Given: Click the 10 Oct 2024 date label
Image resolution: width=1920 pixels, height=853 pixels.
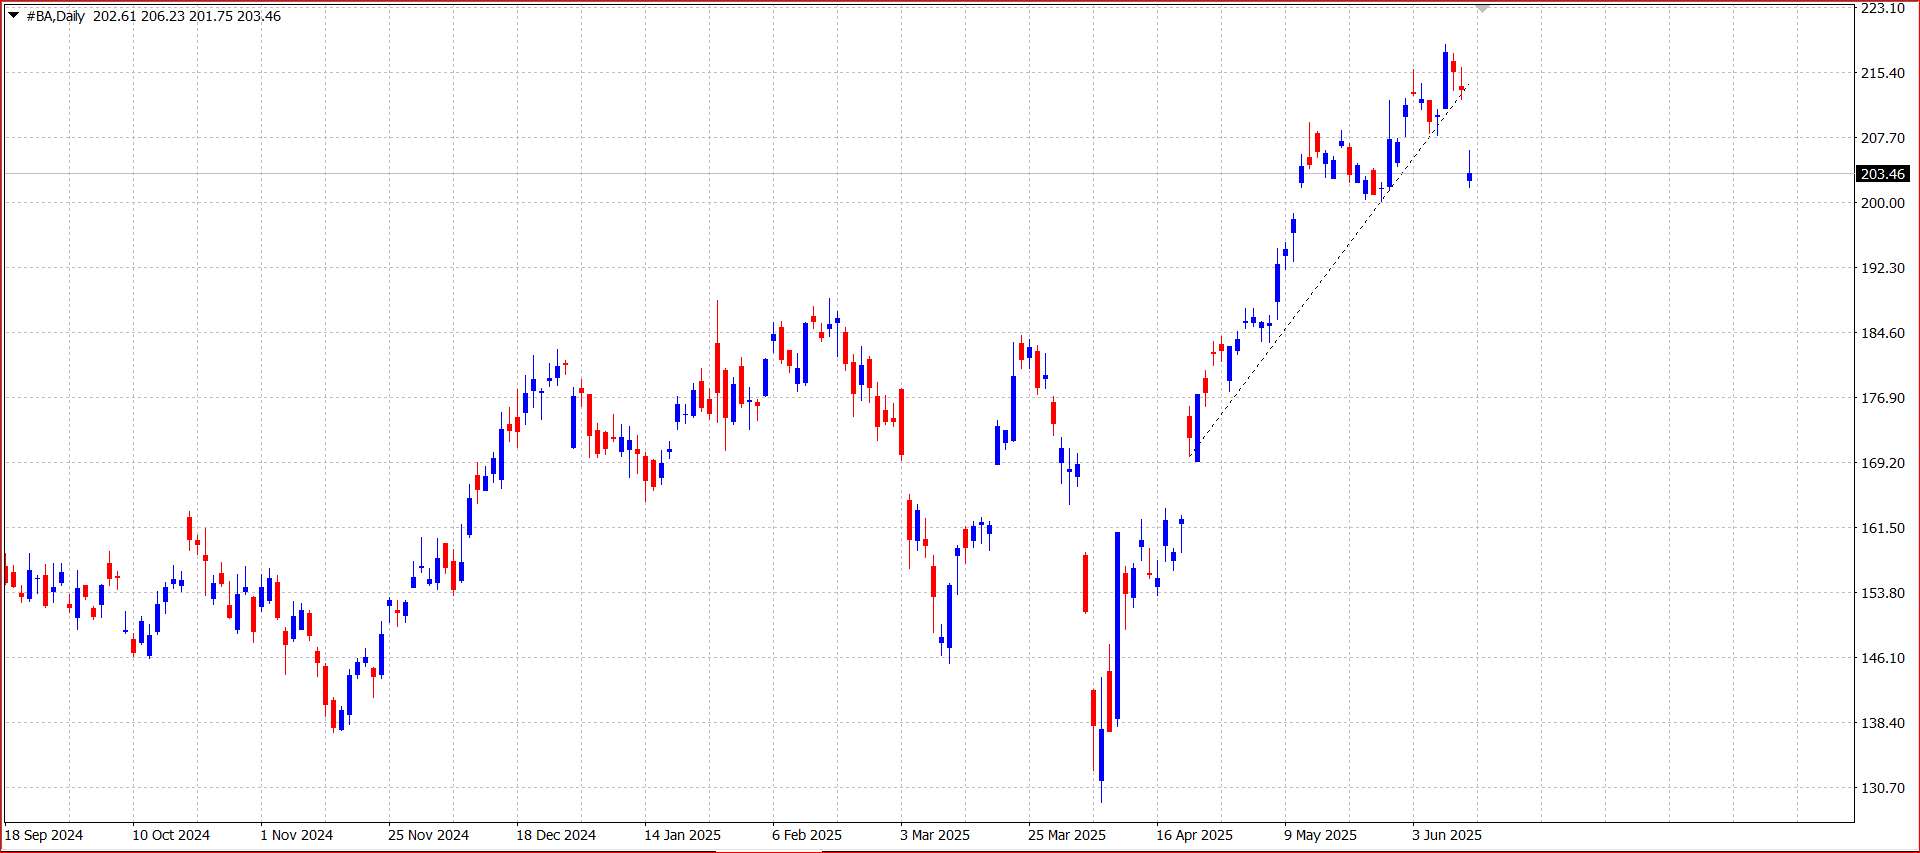Looking at the screenshot, I should click(x=171, y=835).
